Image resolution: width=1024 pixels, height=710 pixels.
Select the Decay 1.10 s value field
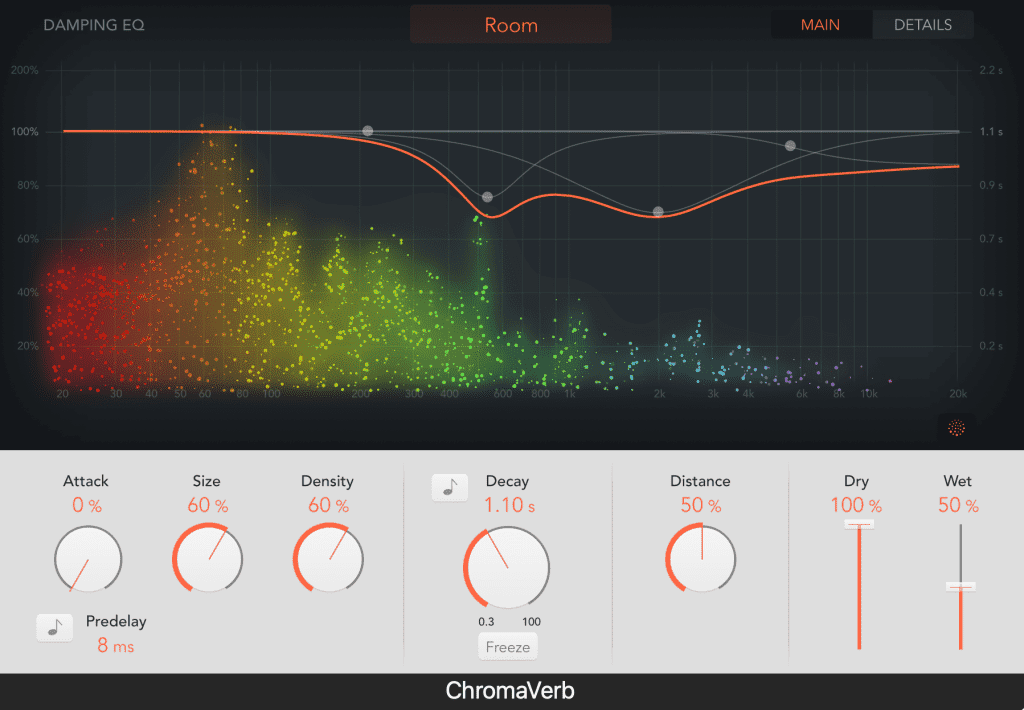pos(509,505)
